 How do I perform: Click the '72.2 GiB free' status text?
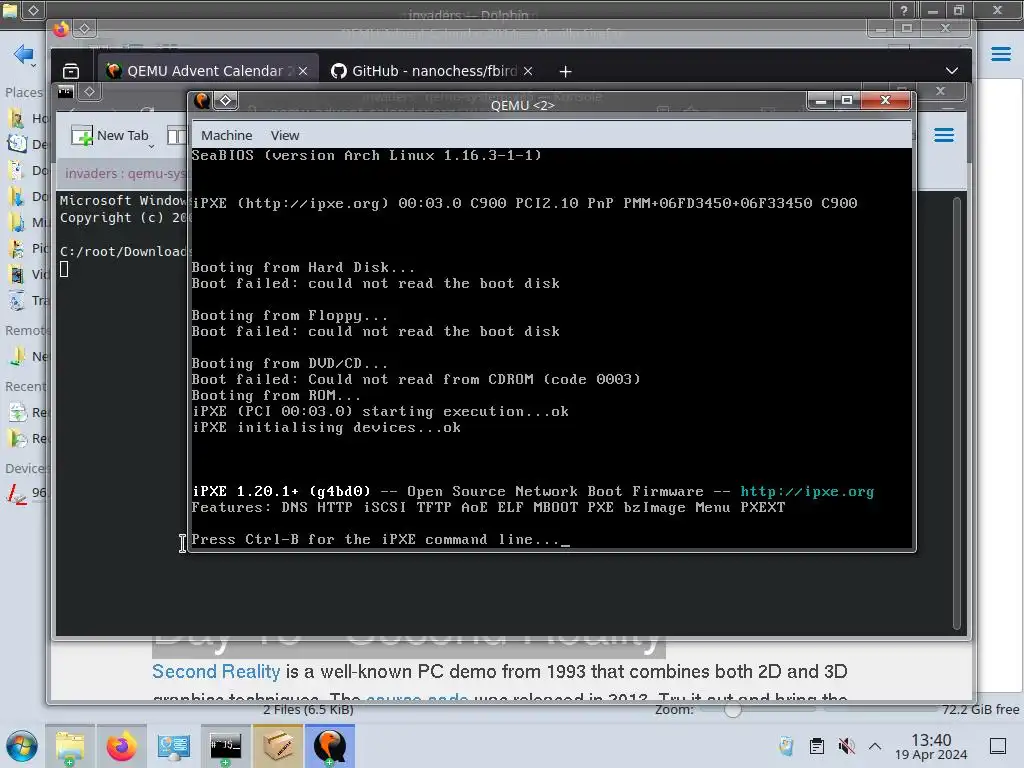point(980,709)
